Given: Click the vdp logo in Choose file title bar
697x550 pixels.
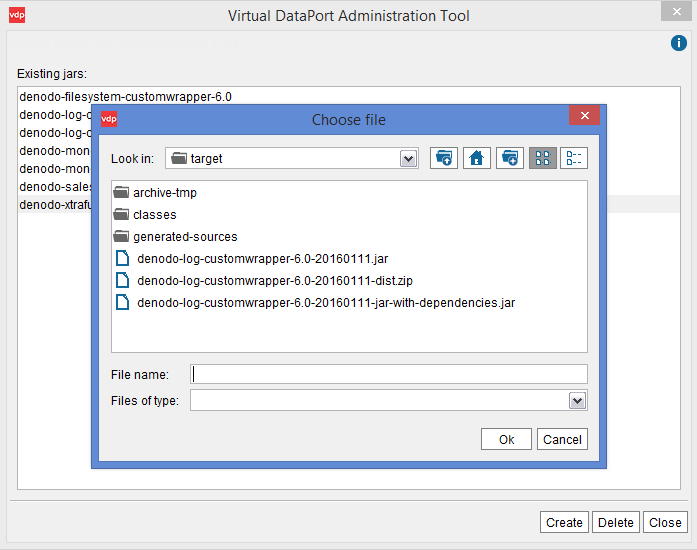Looking at the screenshot, I should pyautogui.click(x=109, y=119).
